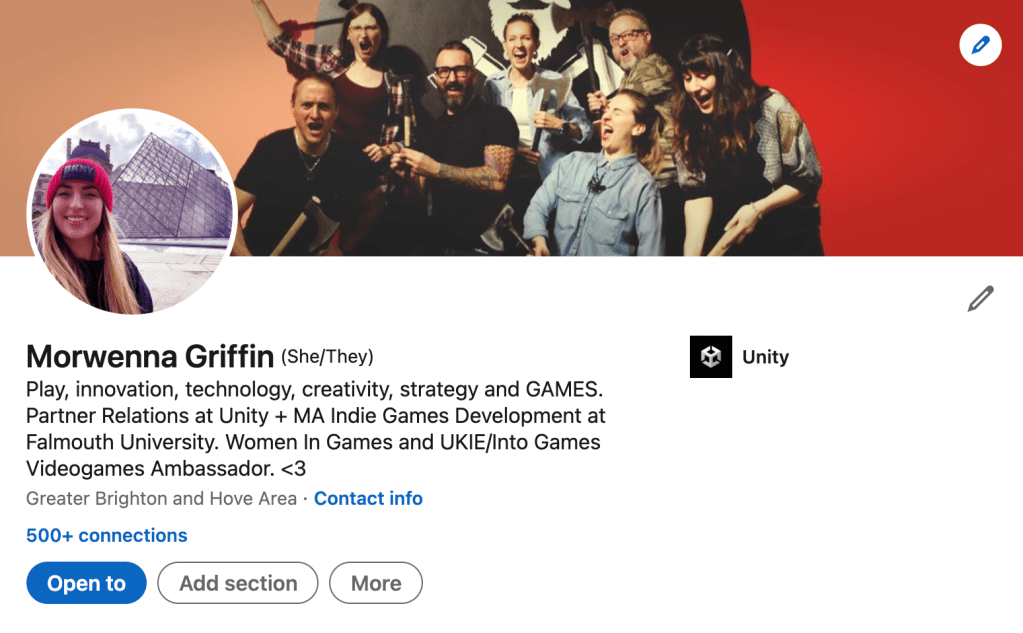
Task: Click the Unity company logo
Action: (710, 356)
